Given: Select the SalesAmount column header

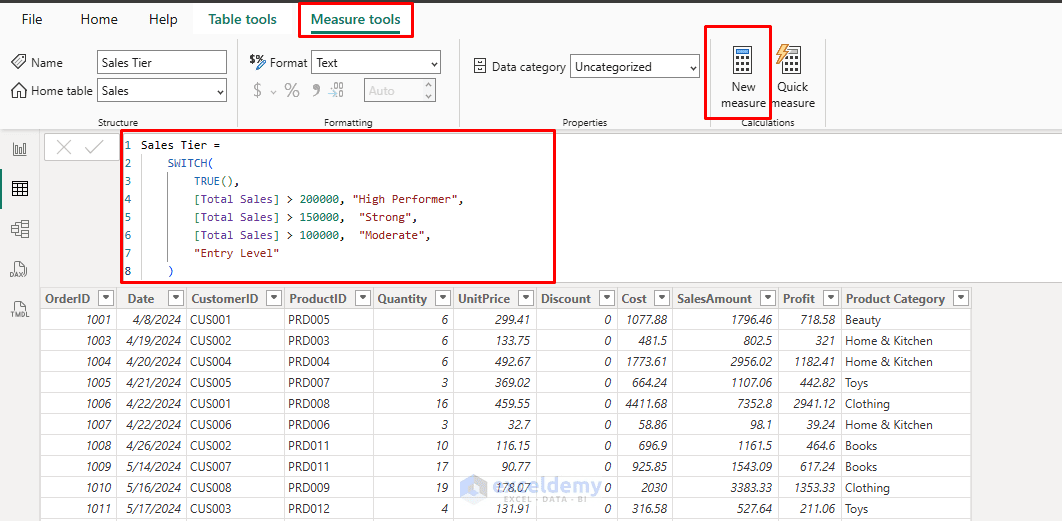Looking at the screenshot, I should [714, 299].
